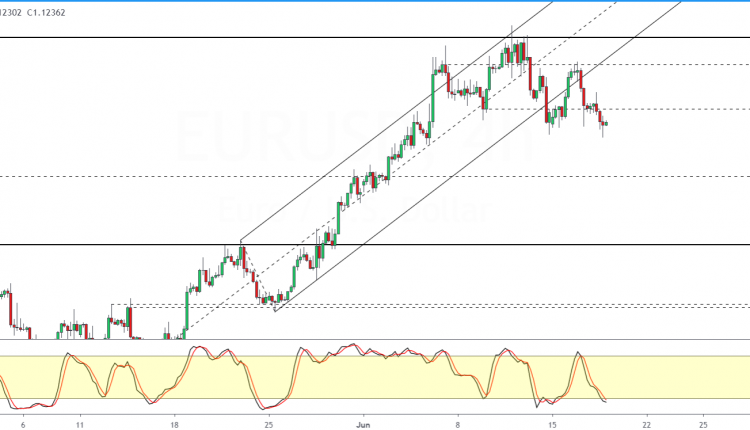Viewport: 750px width, 430px height.
Task: Select the 15 date label on time axis
Action: (x=552, y=425)
